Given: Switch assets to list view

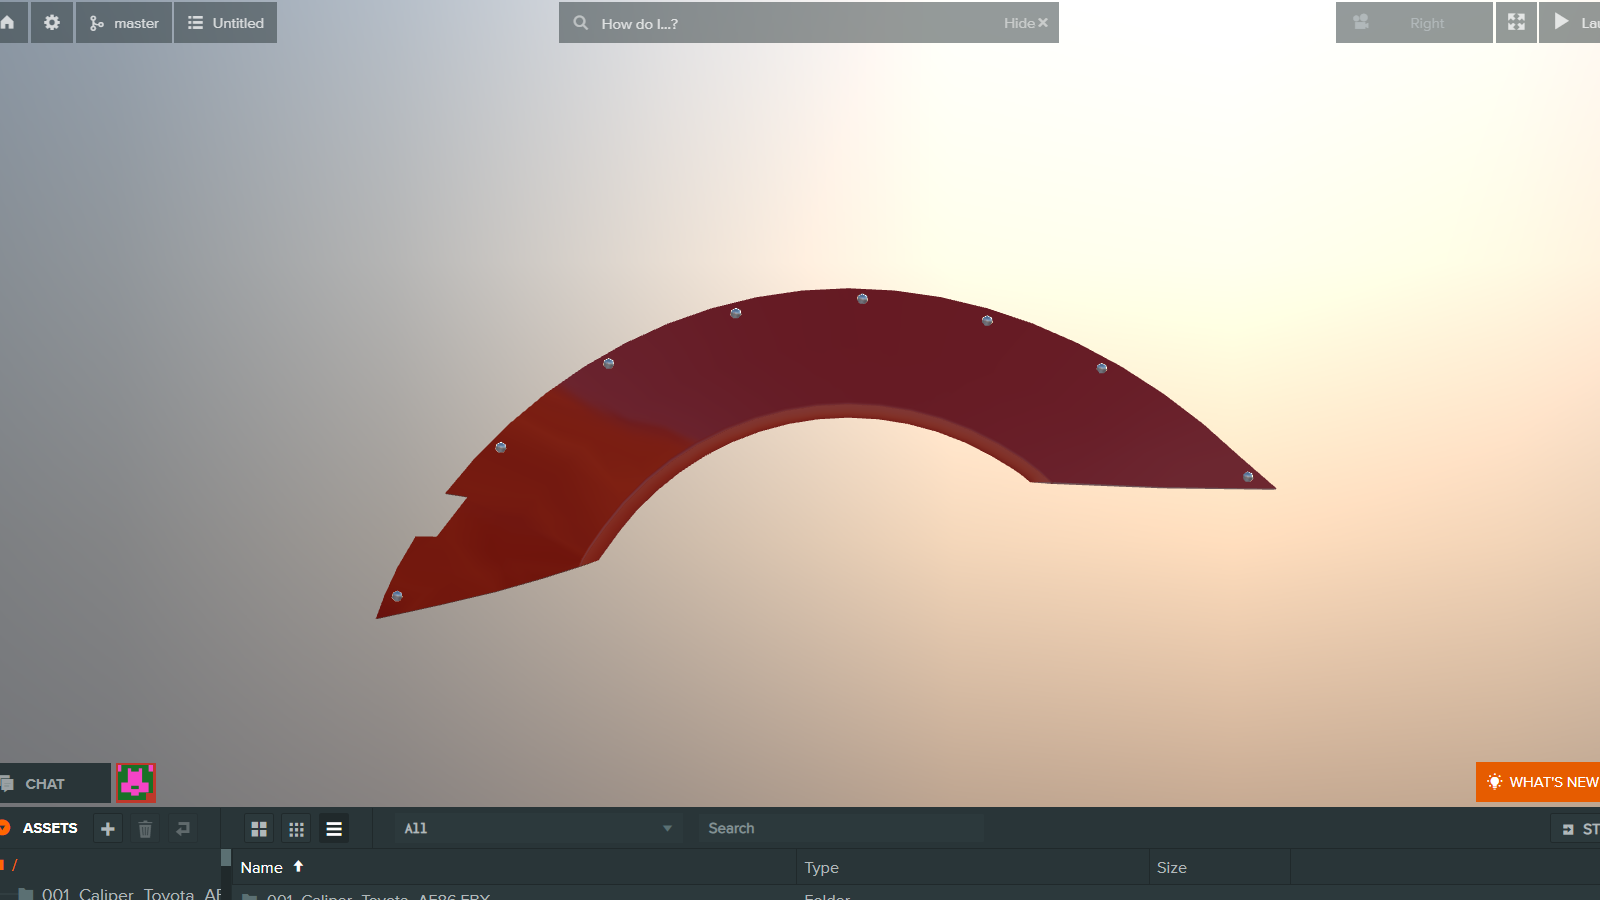Looking at the screenshot, I should click(x=334, y=829).
